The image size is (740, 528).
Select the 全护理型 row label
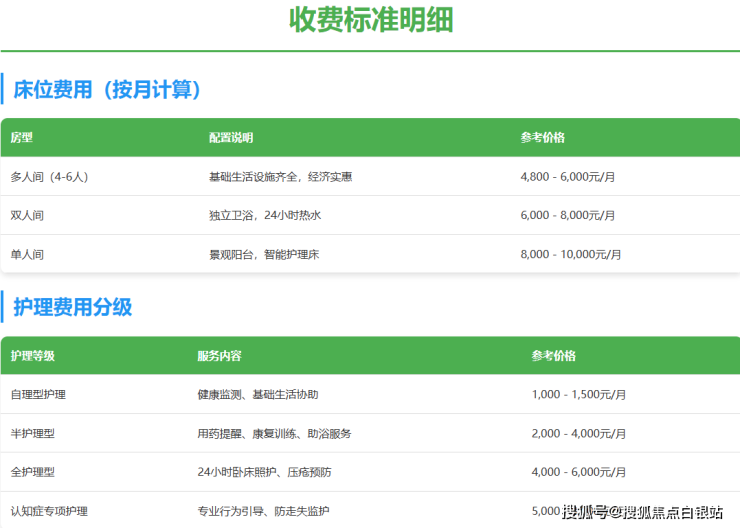(33, 472)
